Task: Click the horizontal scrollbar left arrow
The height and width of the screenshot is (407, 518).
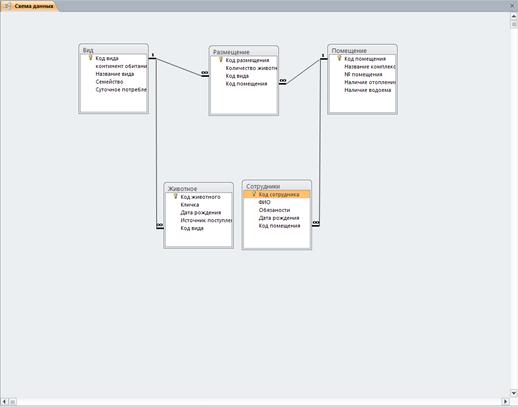Action: point(4,402)
